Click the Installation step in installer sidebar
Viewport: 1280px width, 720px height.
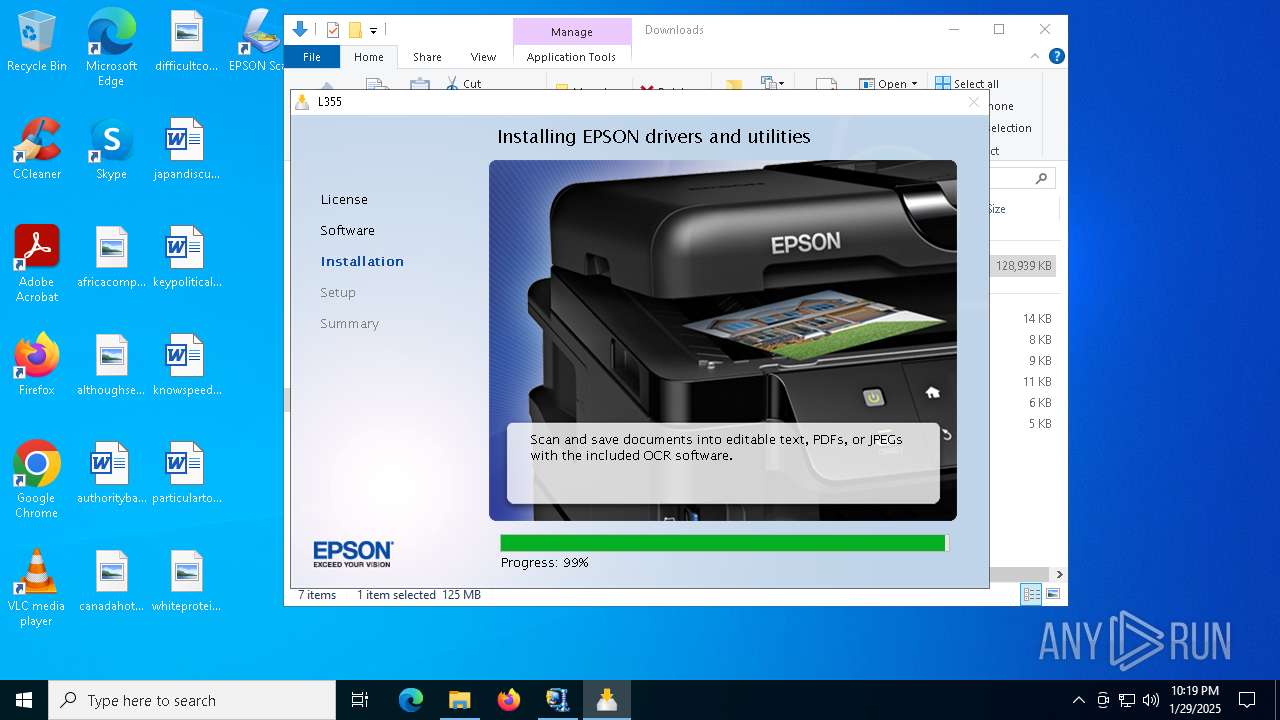[x=362, y=262]
